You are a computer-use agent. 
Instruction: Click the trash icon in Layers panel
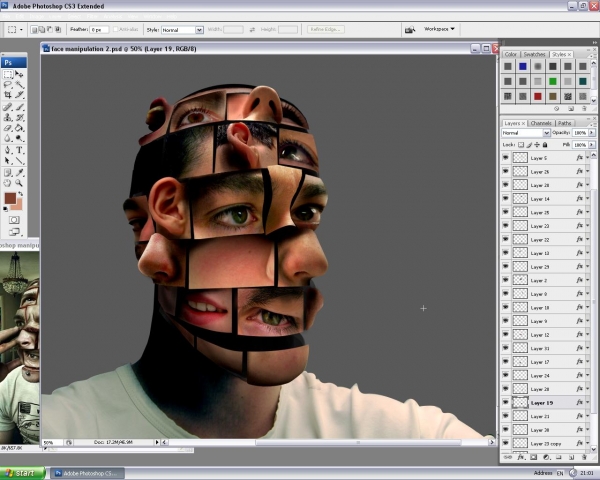coord(584,457)
